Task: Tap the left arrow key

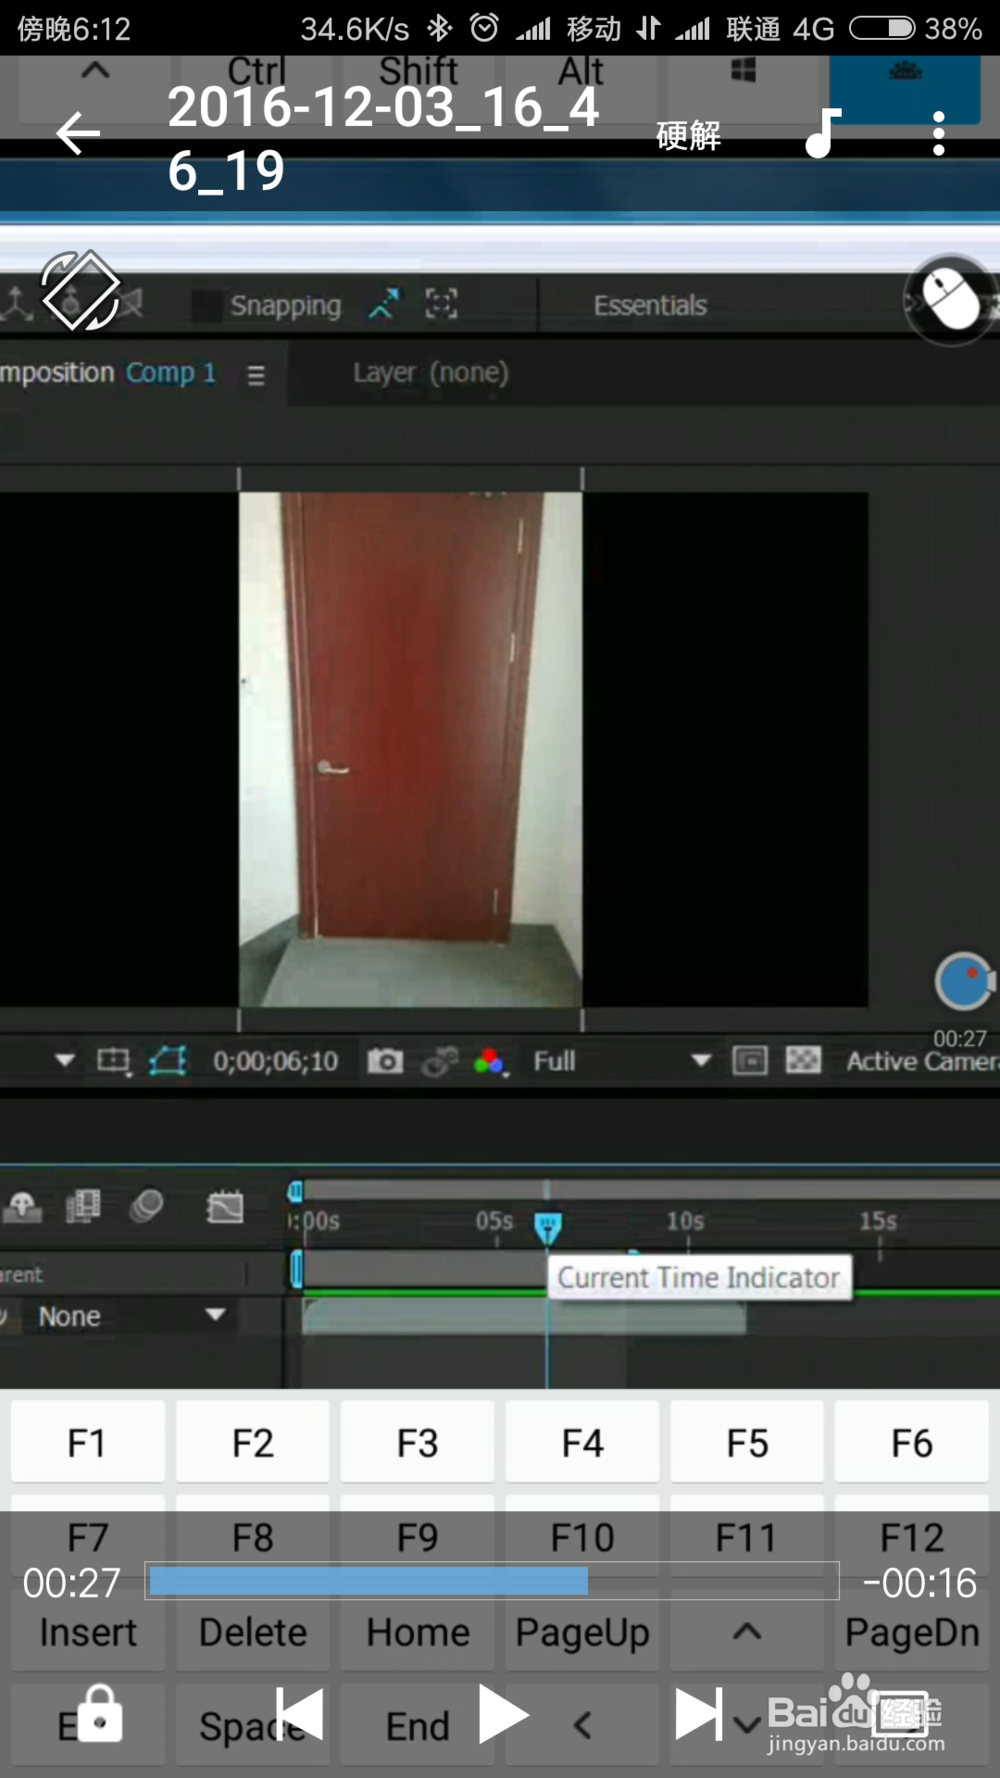Action: (x=582, y=1725)
